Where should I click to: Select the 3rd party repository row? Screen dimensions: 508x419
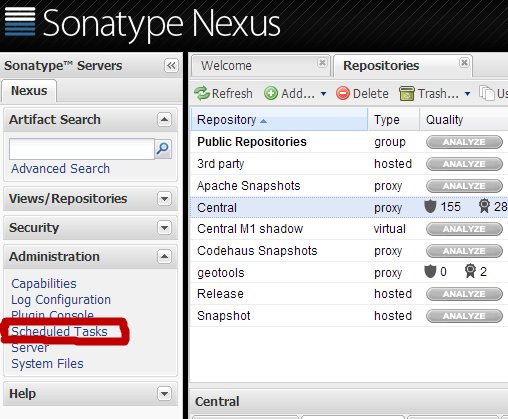click(x=349, y=164)
